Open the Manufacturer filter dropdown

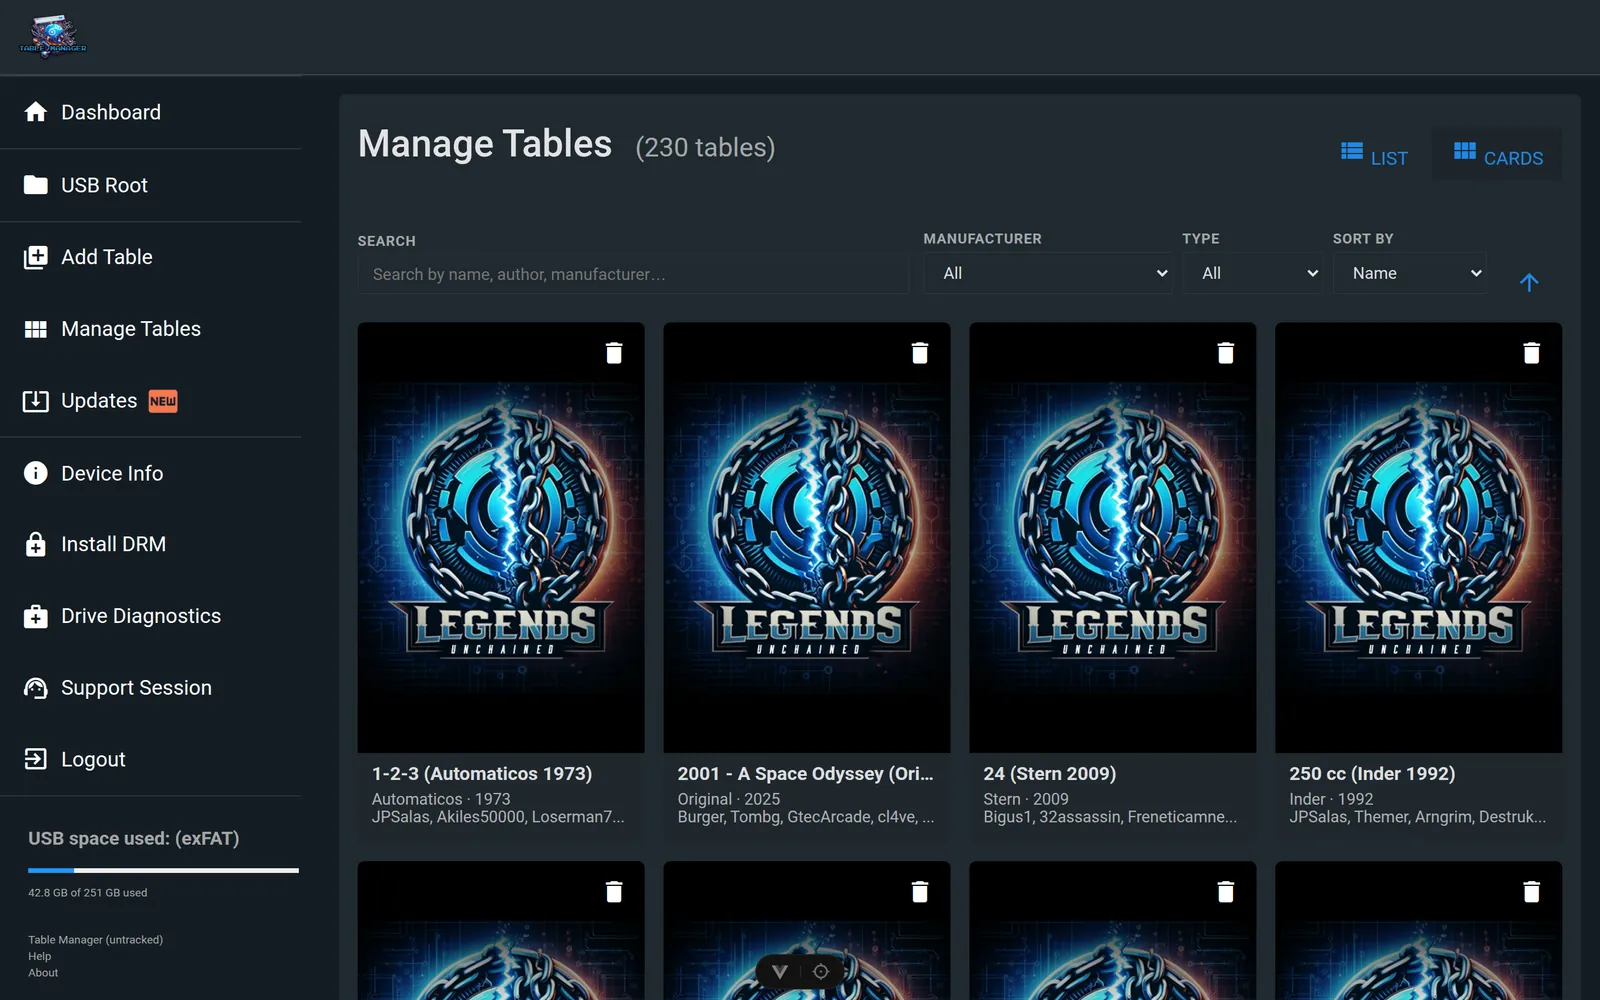1048,273
